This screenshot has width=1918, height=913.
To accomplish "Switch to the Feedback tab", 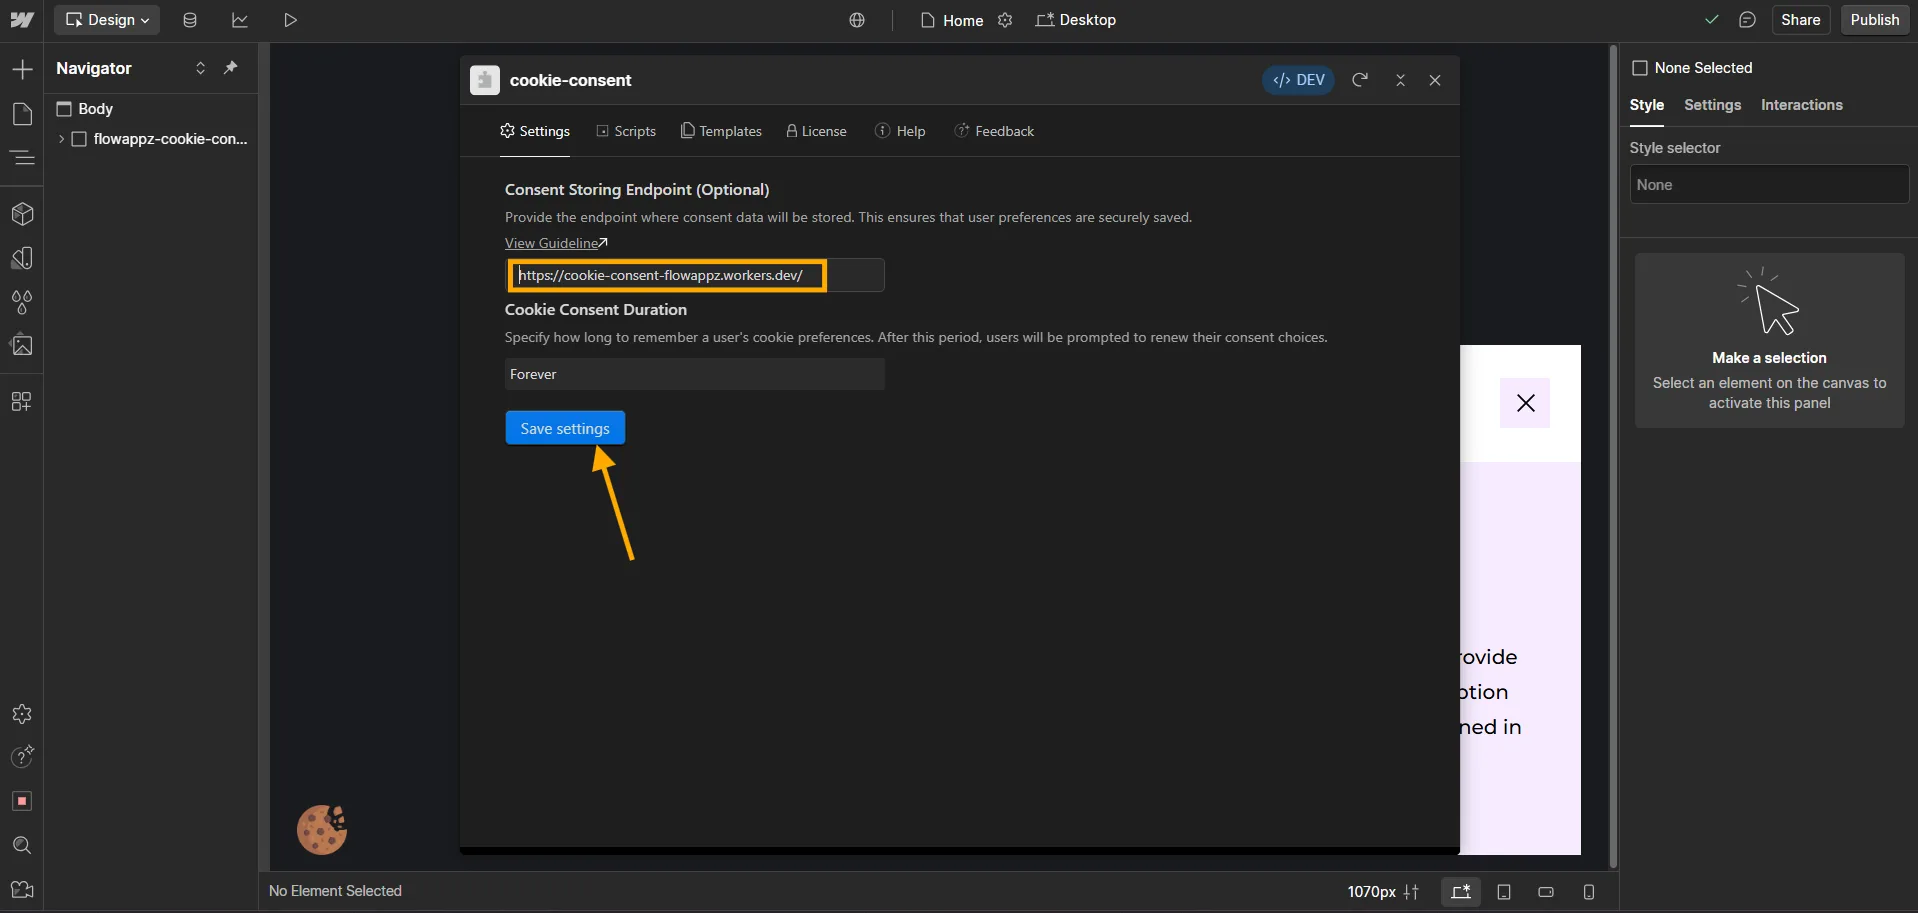I will pyautogui.click(x=994, y=131).
